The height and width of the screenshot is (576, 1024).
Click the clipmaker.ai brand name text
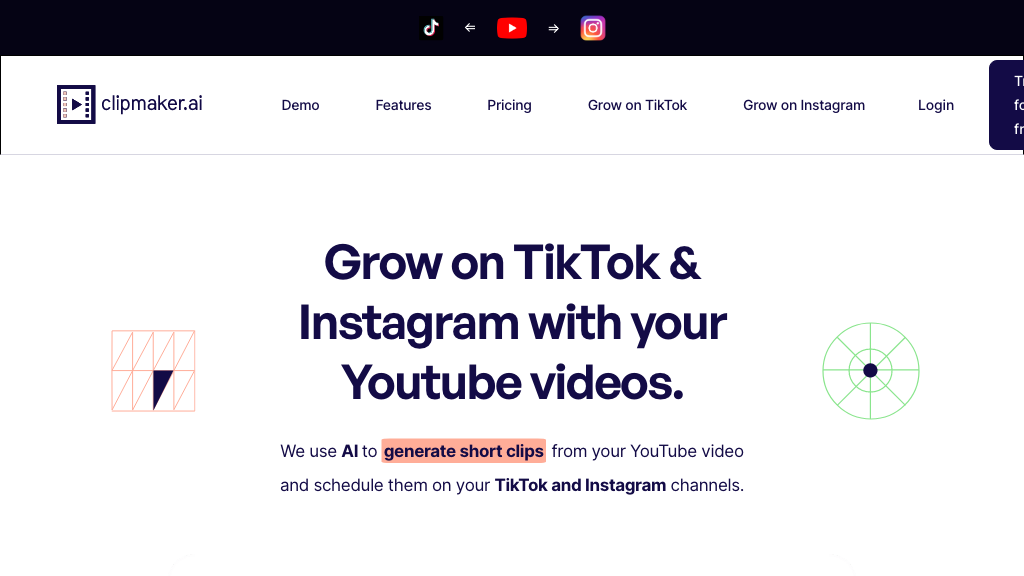(152, 103)
